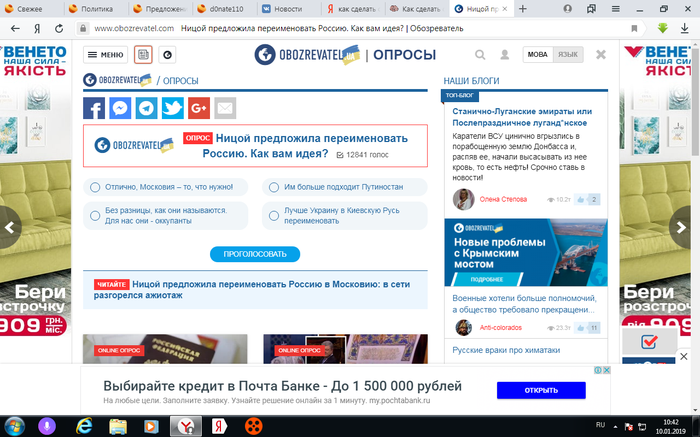The width and height of the screenshot is (700, 437).
Task: Share poll on Twitter
Action: coord(173,108)
